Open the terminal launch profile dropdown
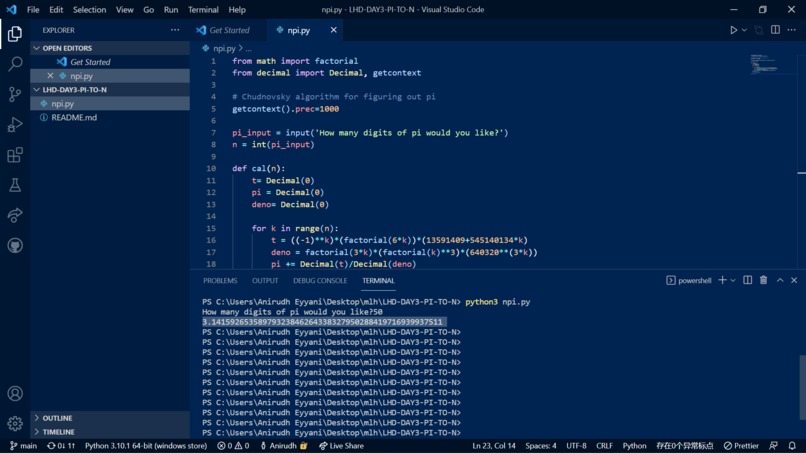 733,280
